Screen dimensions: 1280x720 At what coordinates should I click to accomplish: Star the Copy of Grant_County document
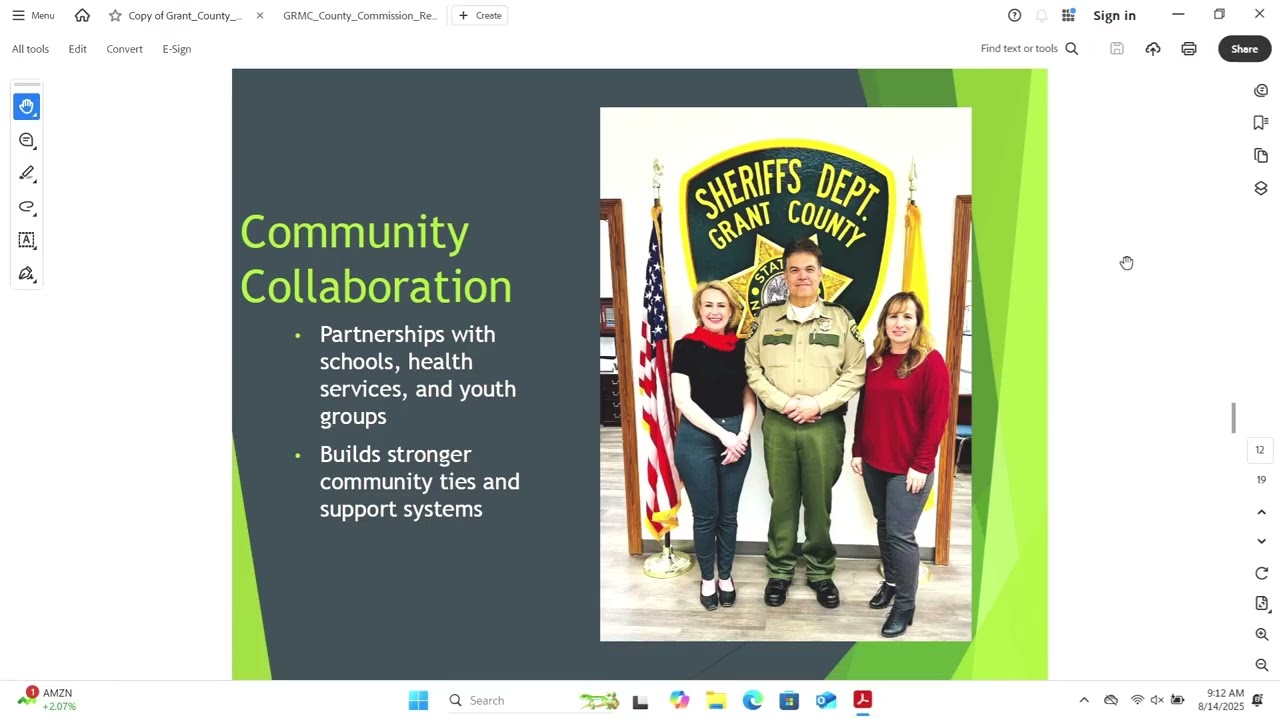pos(115,15)
